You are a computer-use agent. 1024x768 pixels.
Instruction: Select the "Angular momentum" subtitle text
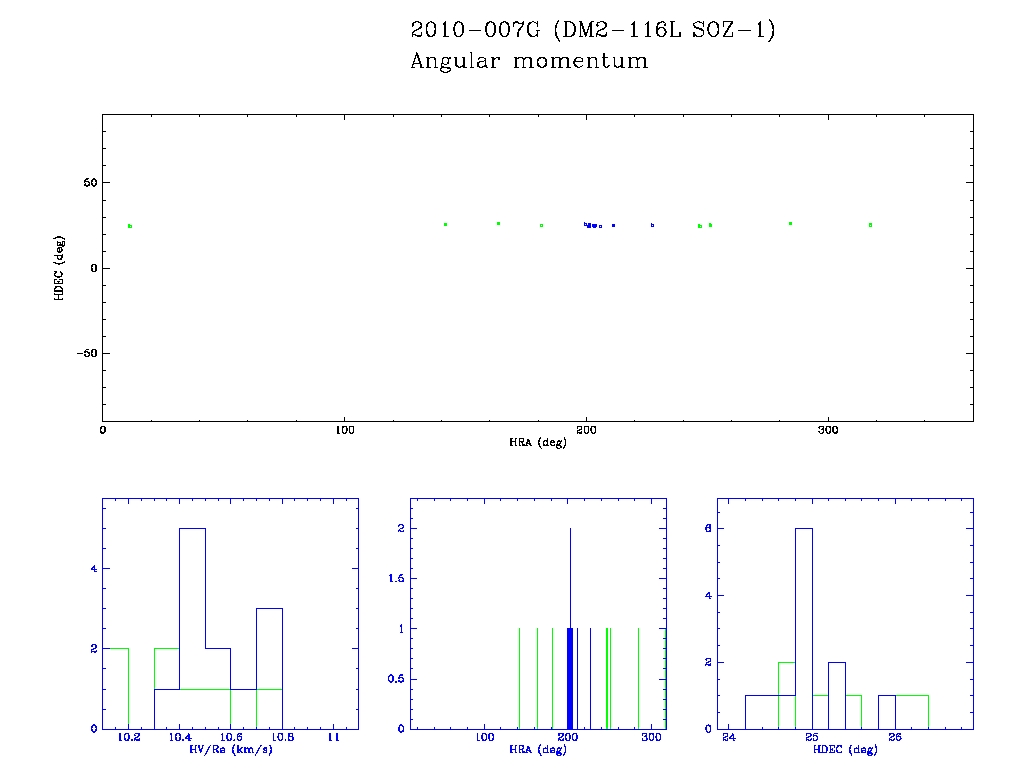click(x=529, y=61)
